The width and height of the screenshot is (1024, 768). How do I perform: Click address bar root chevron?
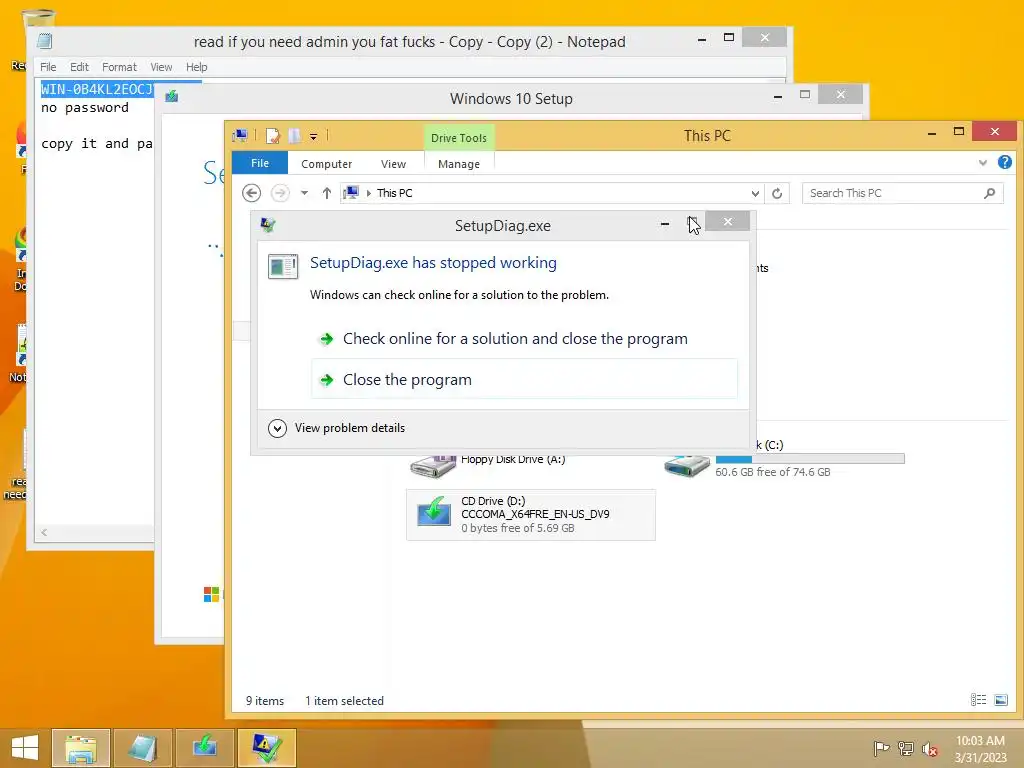(369, 193)
